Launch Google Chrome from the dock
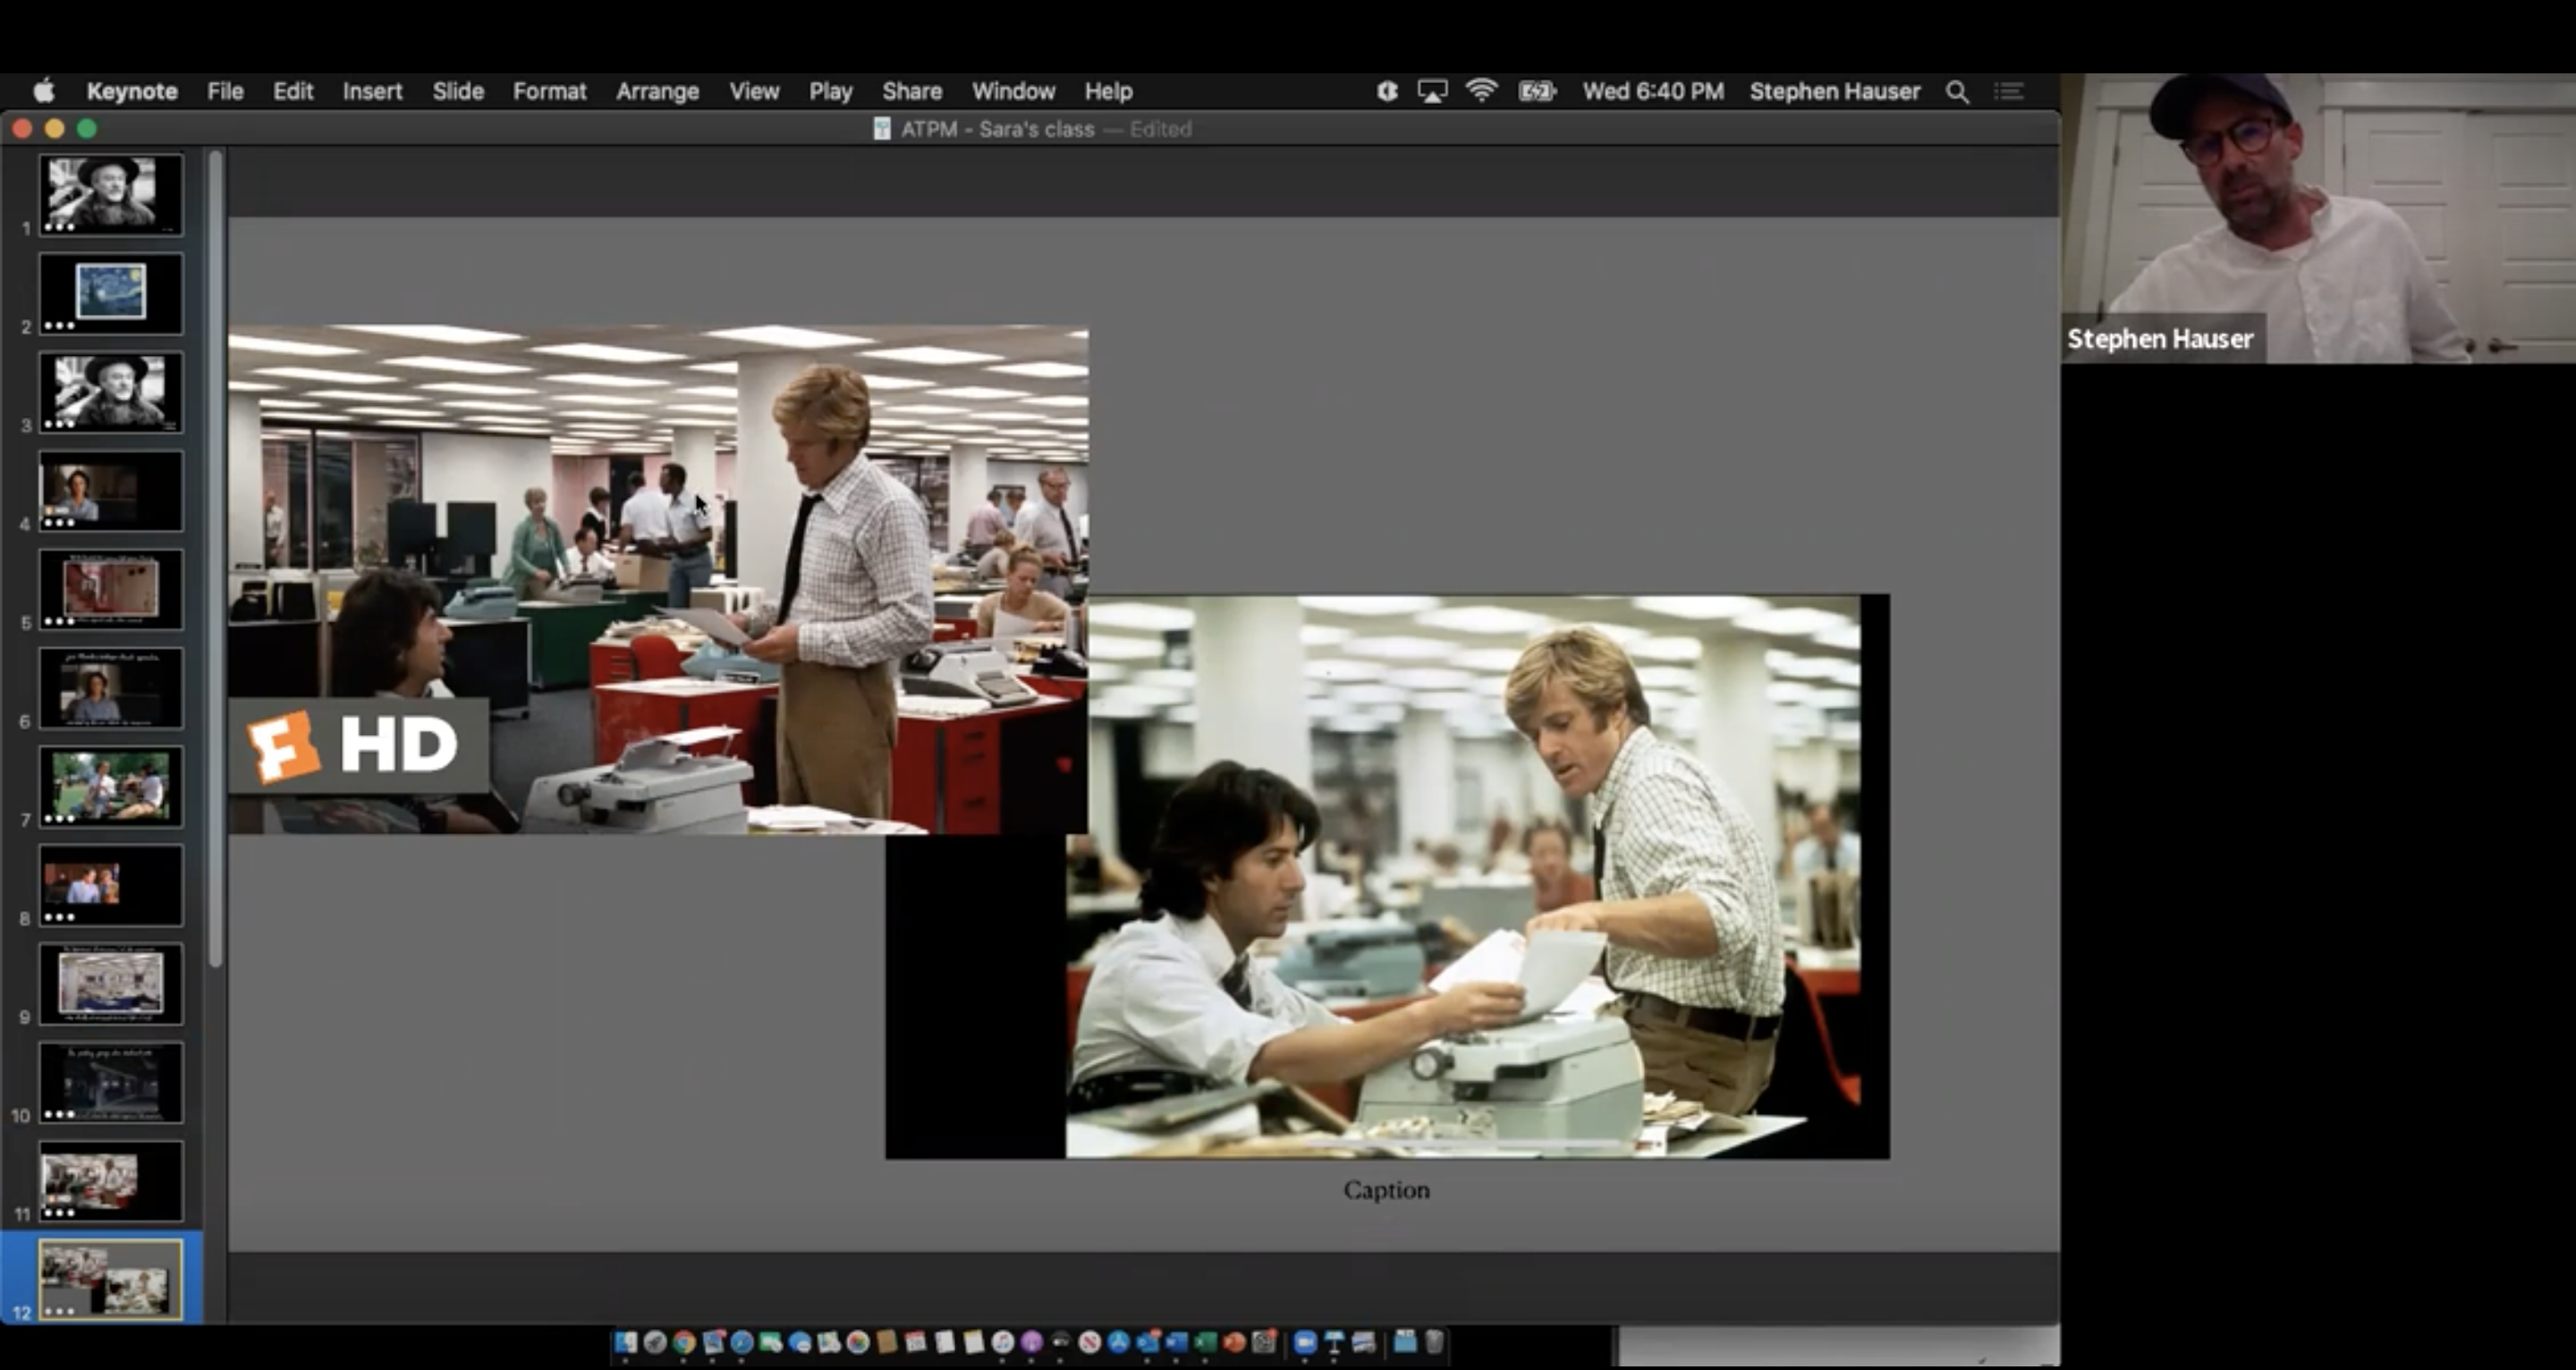2576x1370 pixels. click(684, 1342)
